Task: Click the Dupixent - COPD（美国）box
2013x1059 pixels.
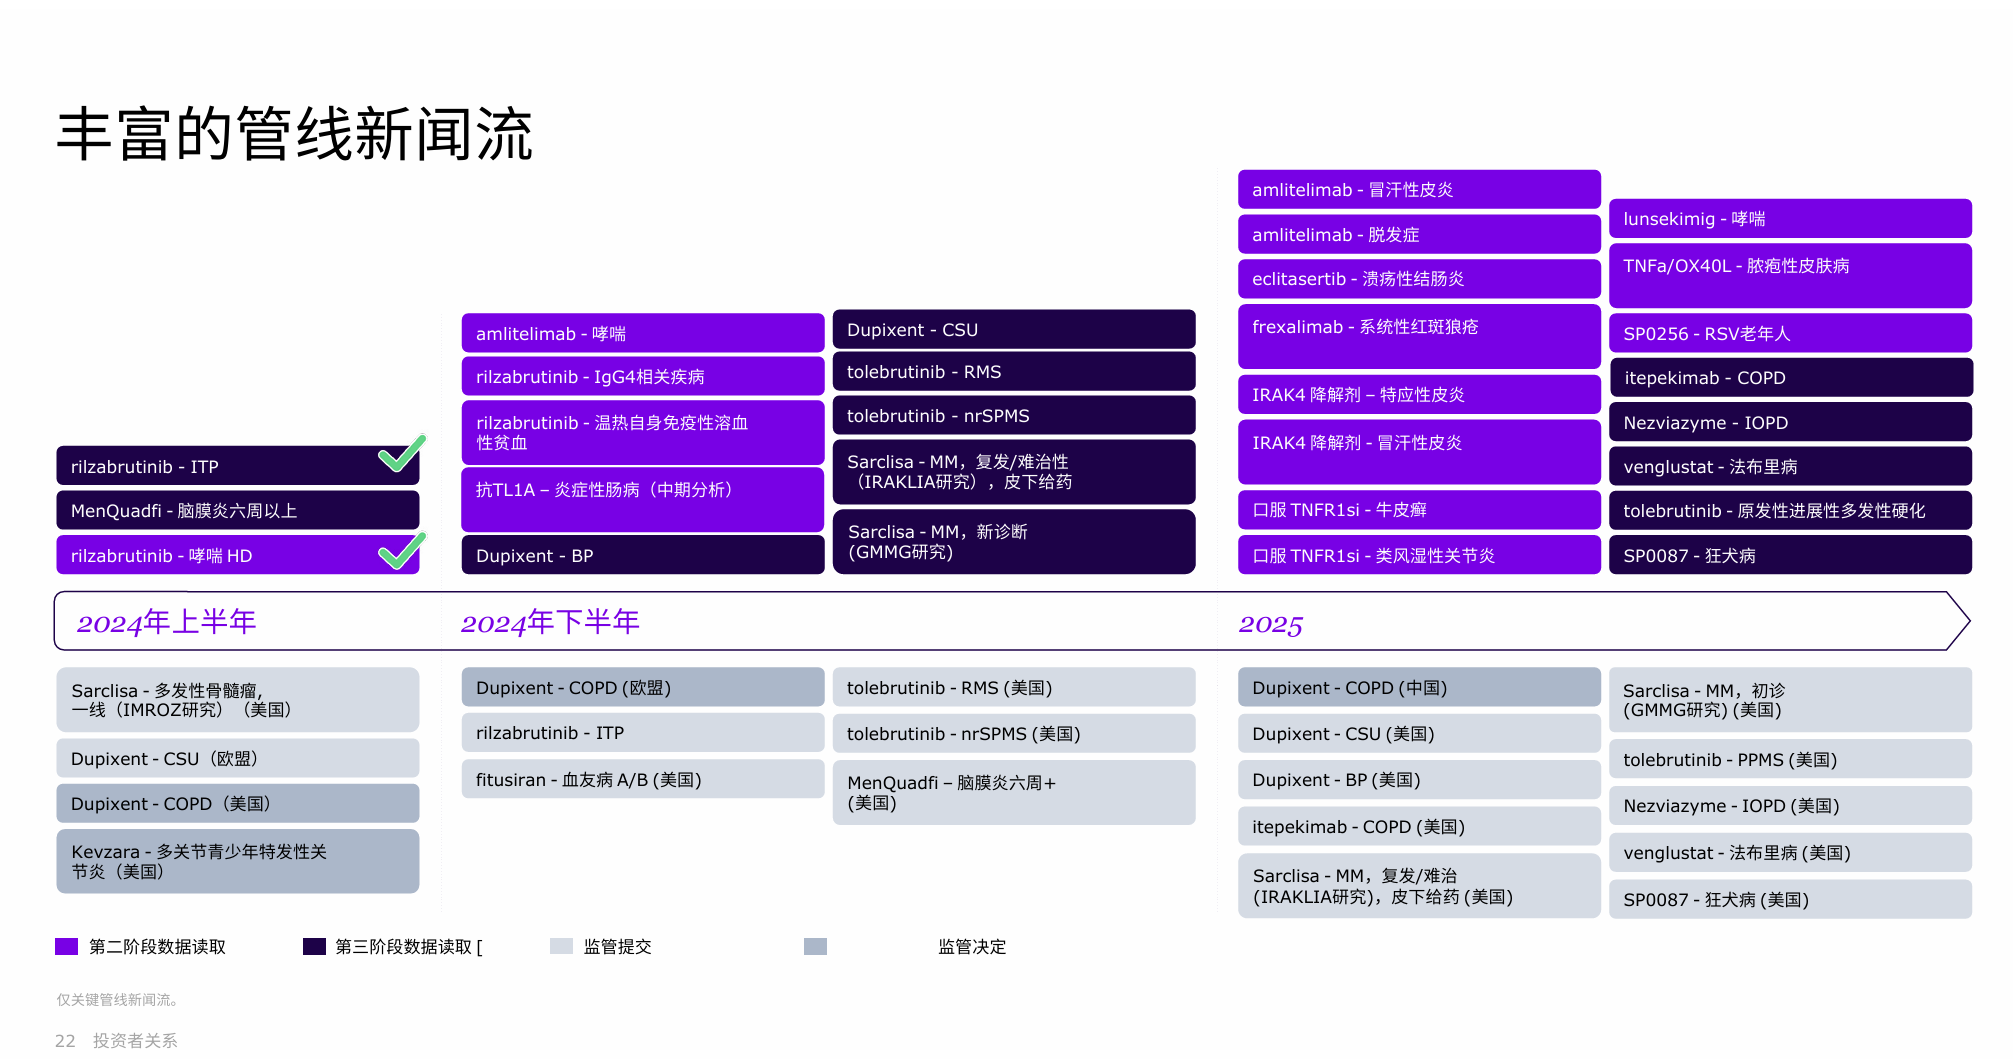Action: [238, 803]
